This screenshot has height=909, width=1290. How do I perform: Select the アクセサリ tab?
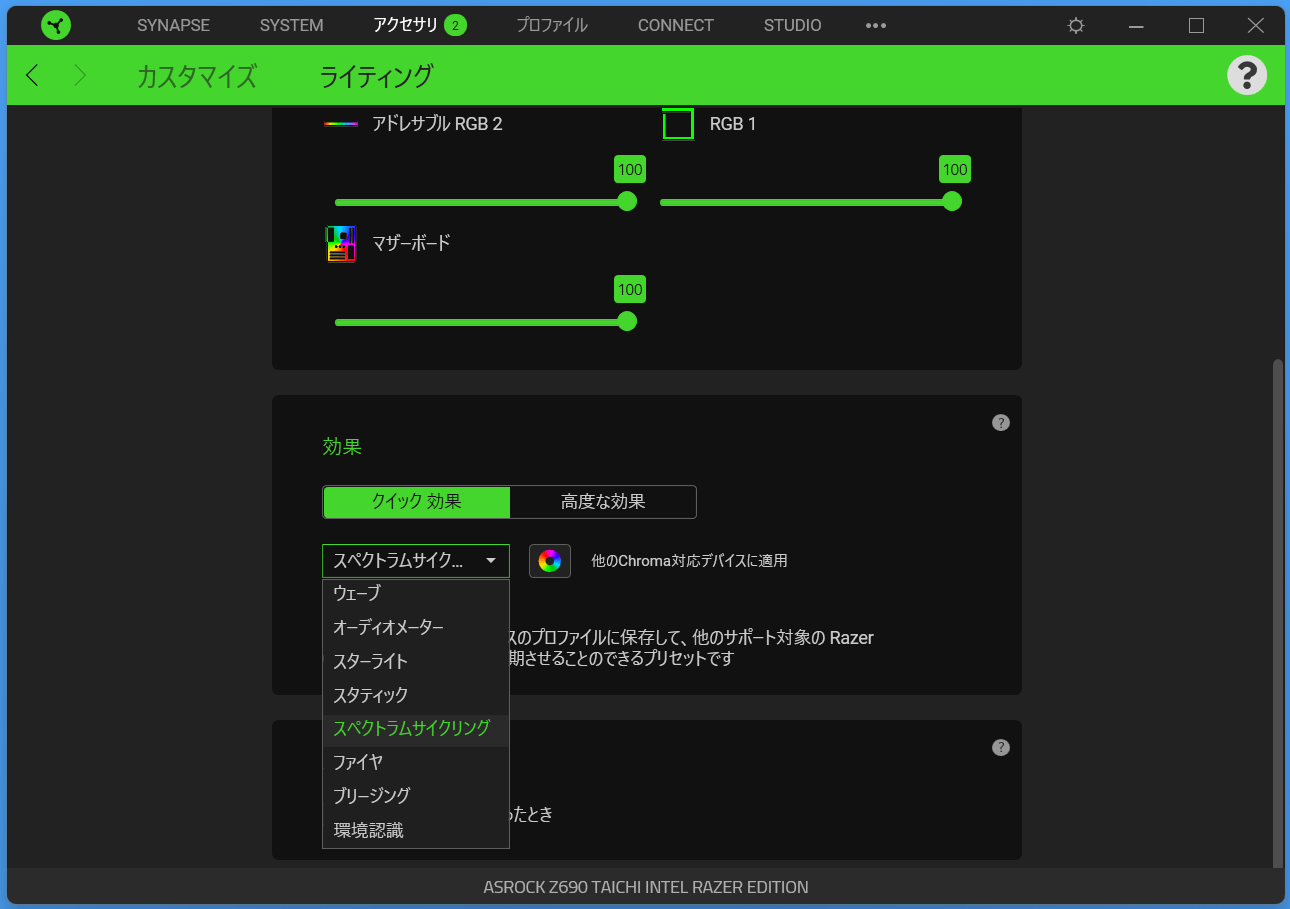405,26
